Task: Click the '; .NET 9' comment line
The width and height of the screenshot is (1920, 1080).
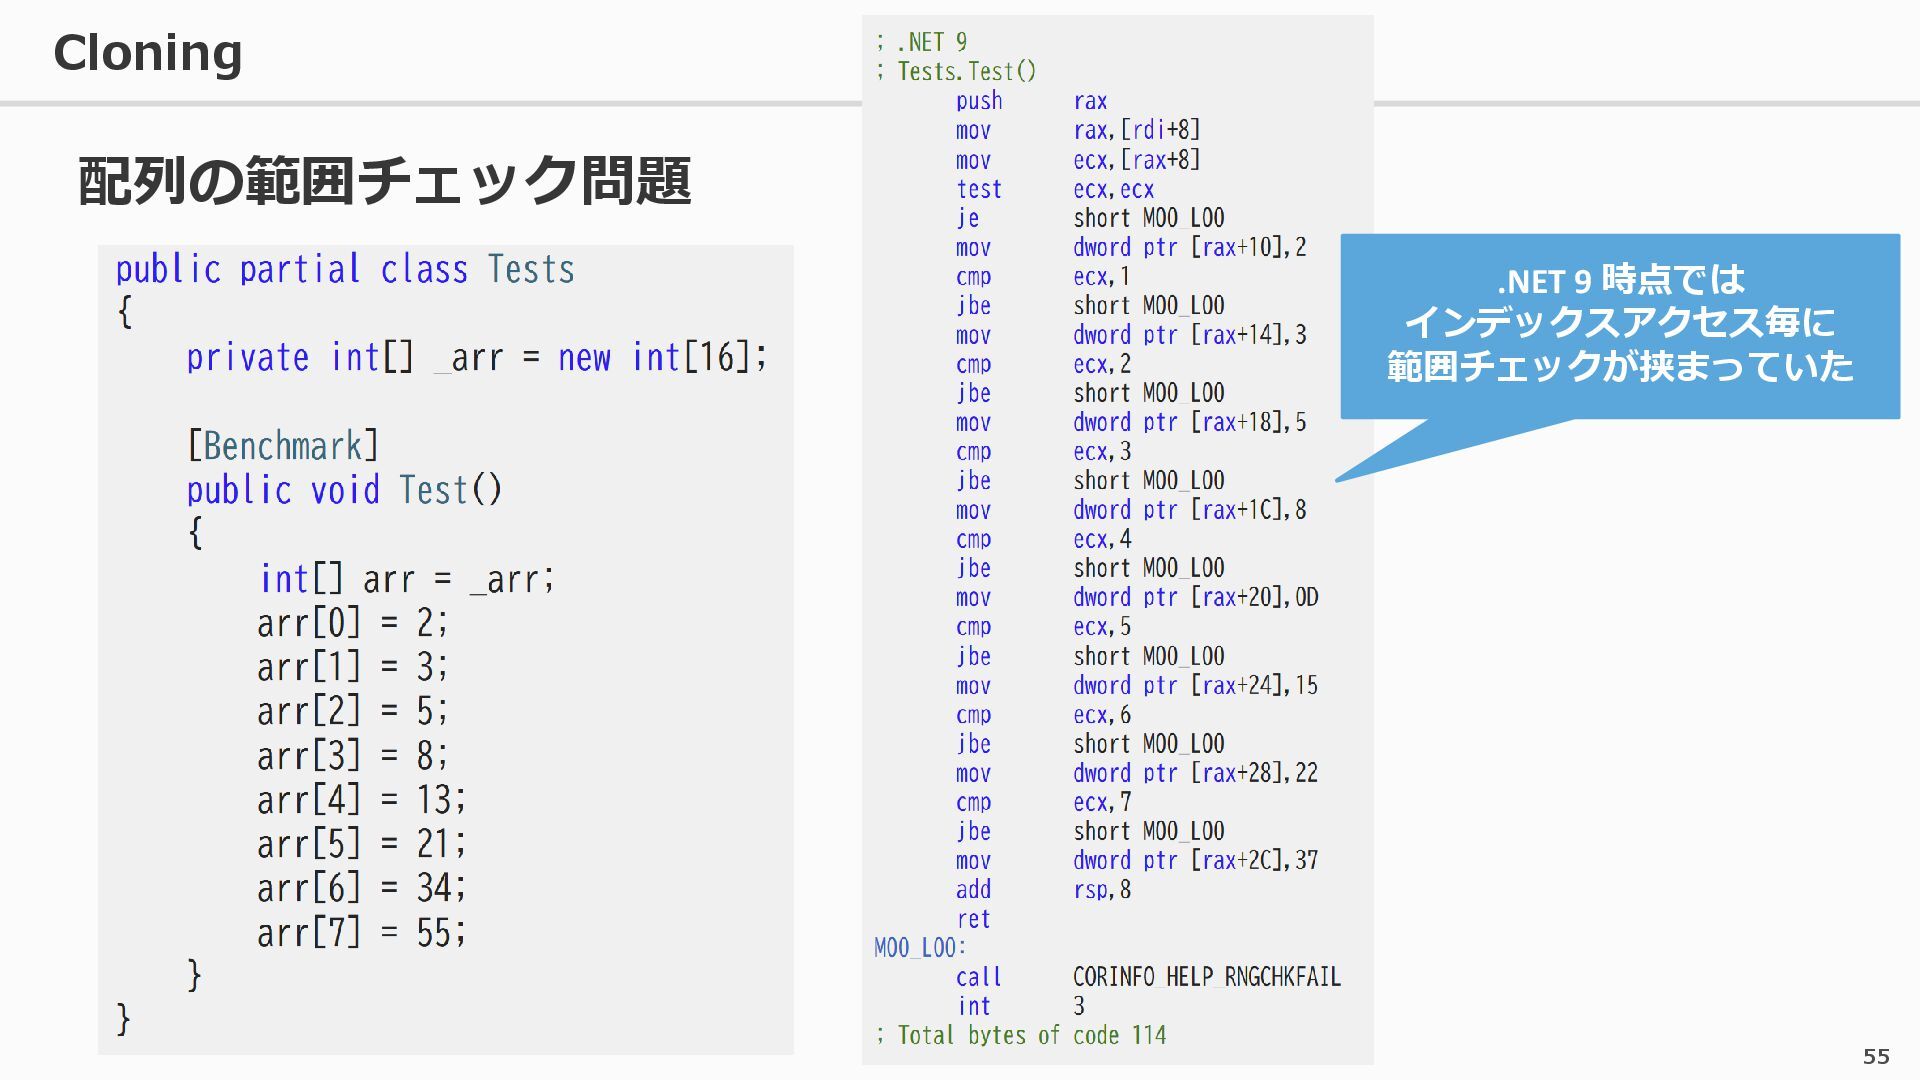Action: click(x=921, y=42)
